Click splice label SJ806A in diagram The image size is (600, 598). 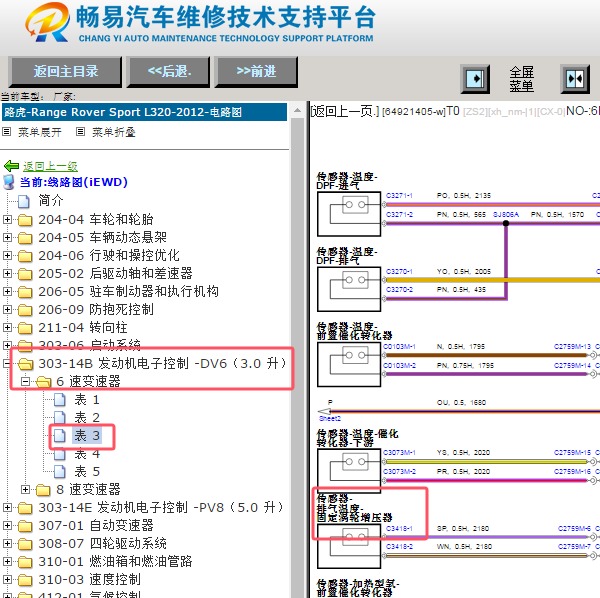pos(506,215)
